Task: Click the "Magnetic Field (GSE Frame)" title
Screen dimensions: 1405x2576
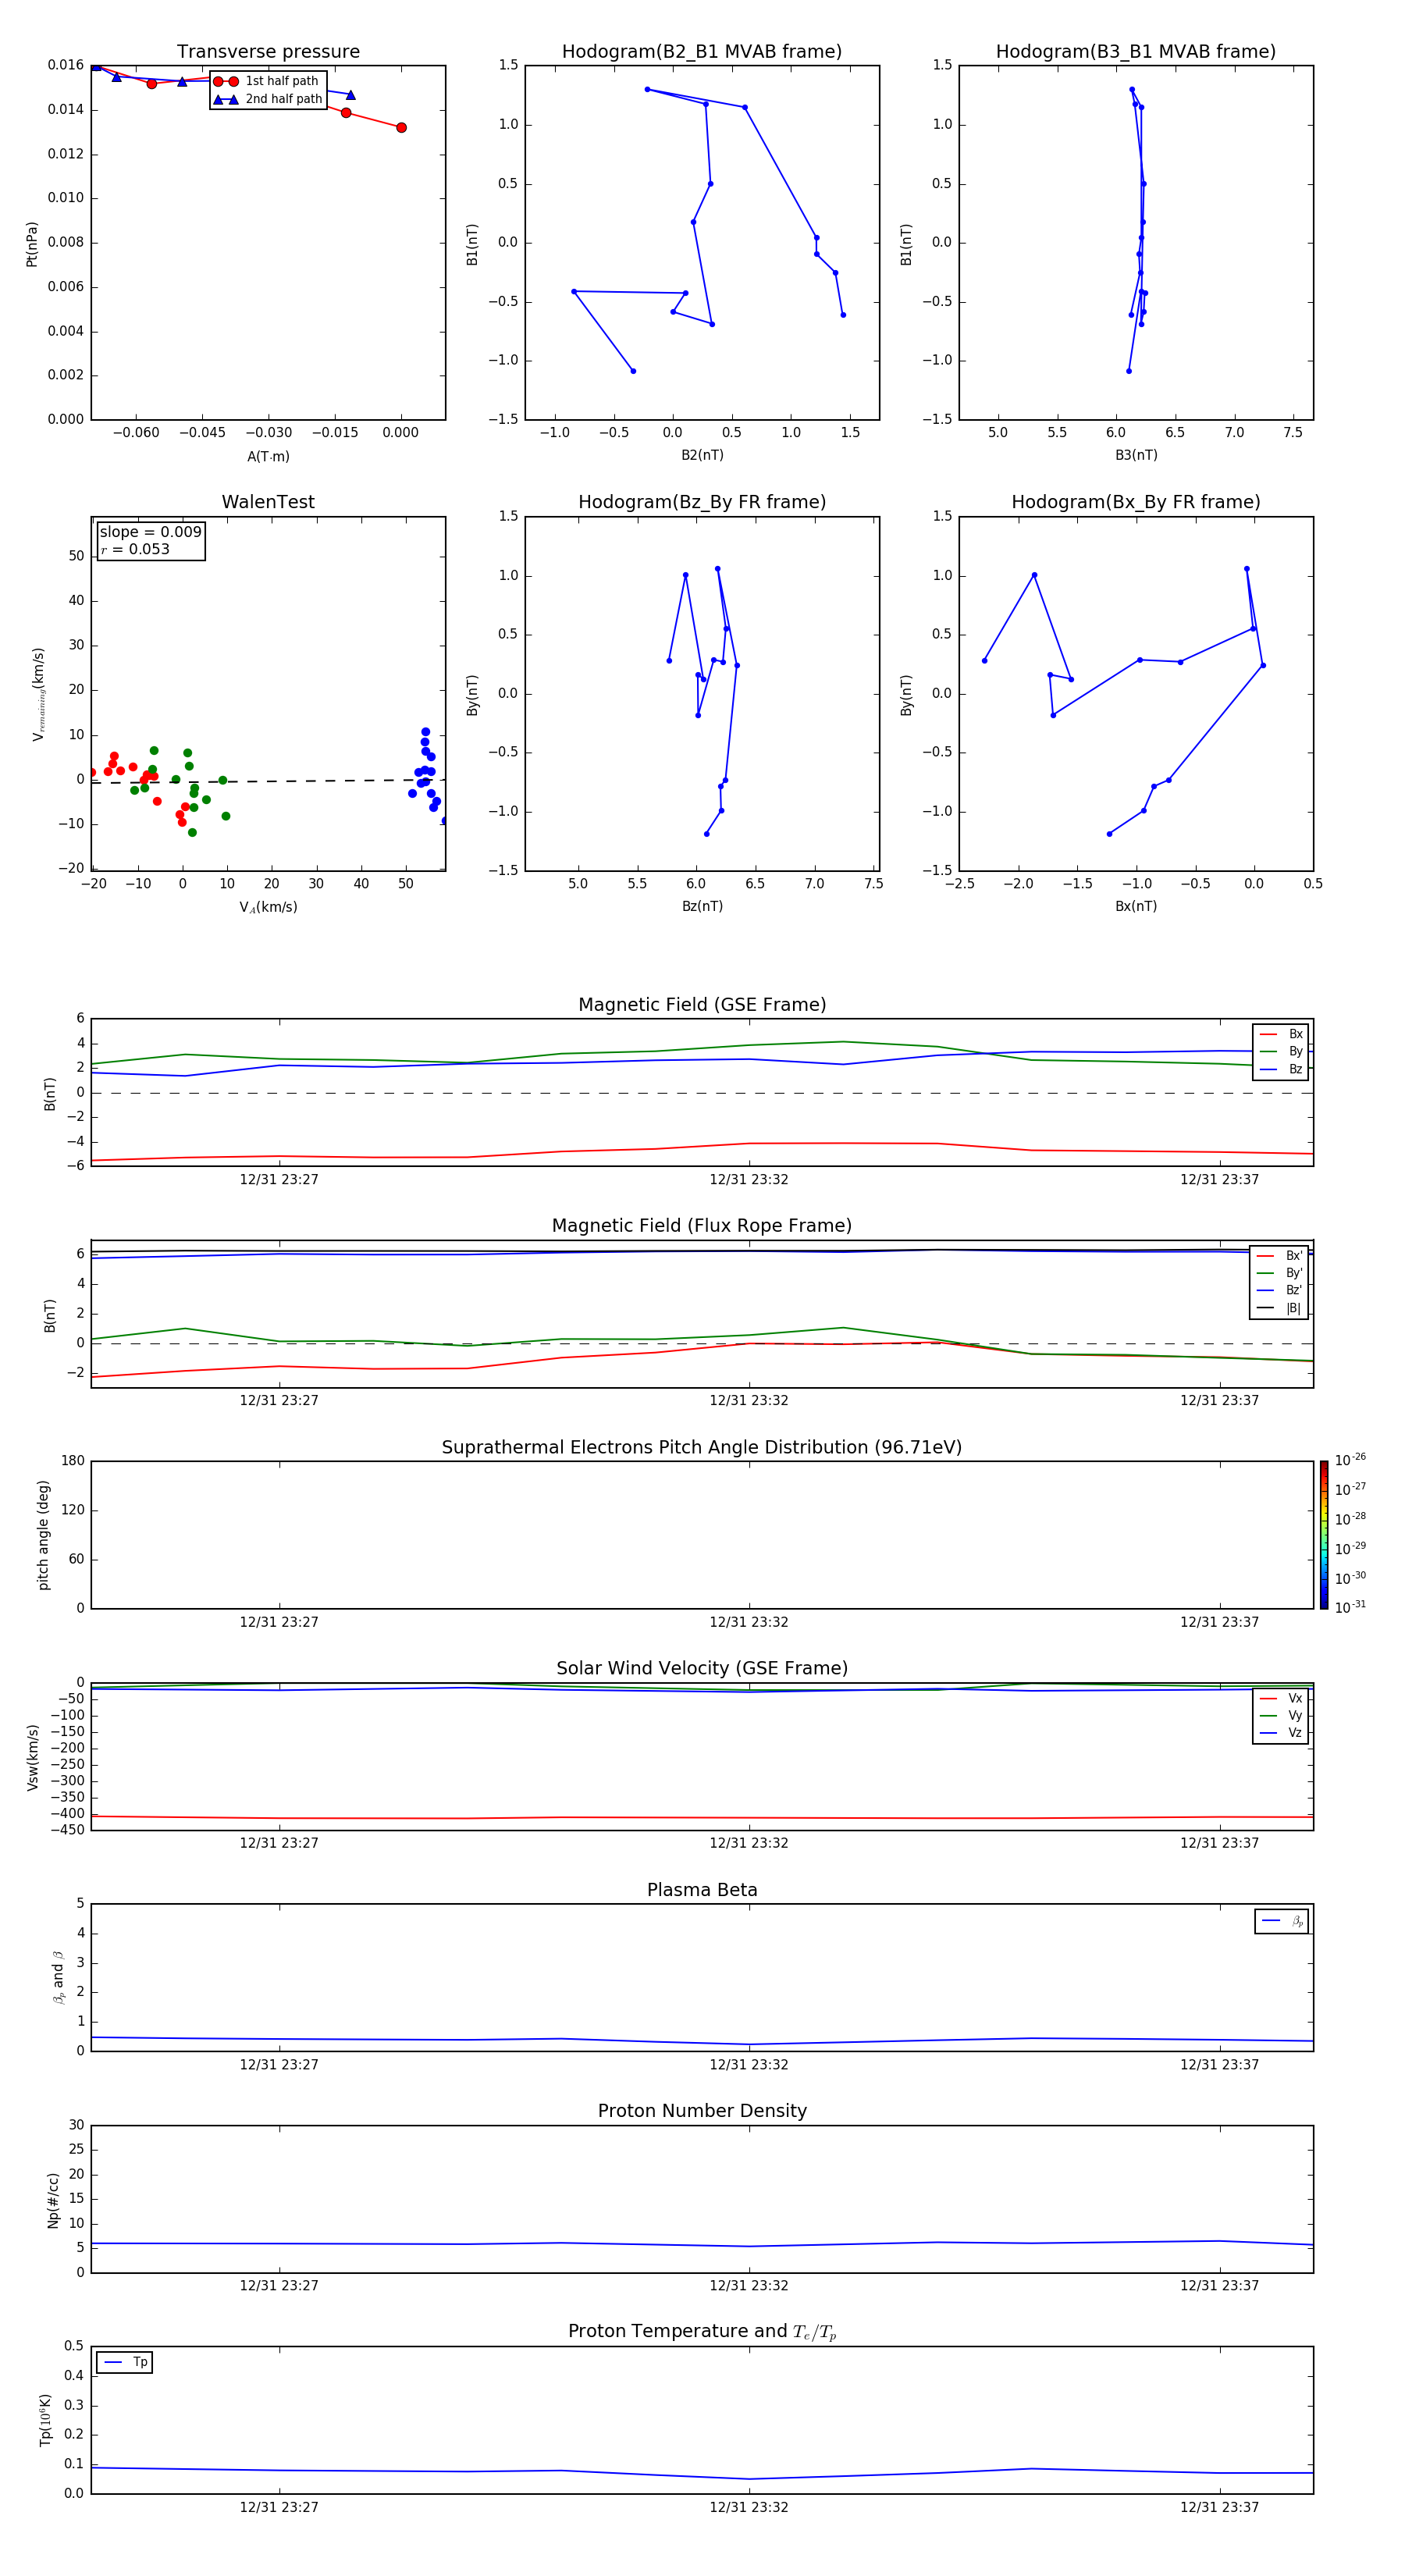Action: coord(702,1005)
